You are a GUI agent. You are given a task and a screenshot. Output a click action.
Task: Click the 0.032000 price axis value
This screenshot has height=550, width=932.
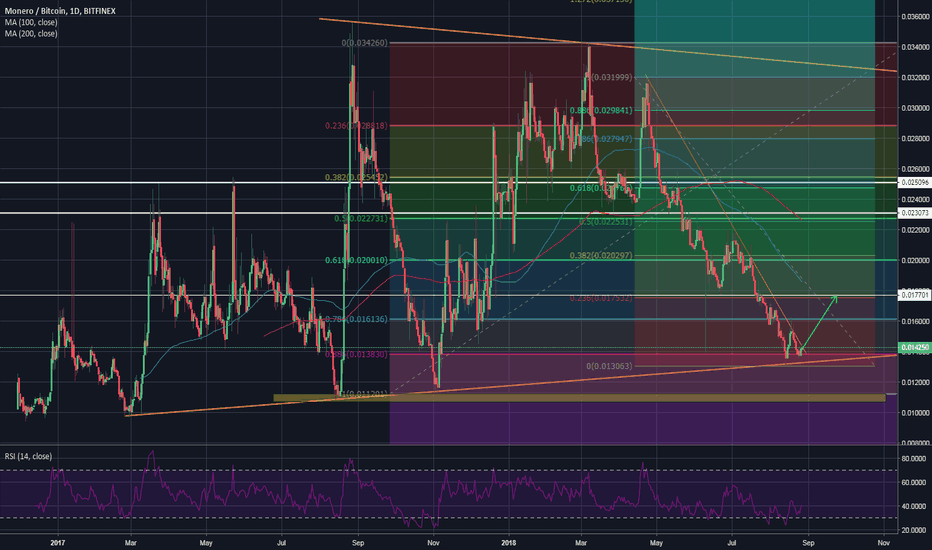click(915, 77)
